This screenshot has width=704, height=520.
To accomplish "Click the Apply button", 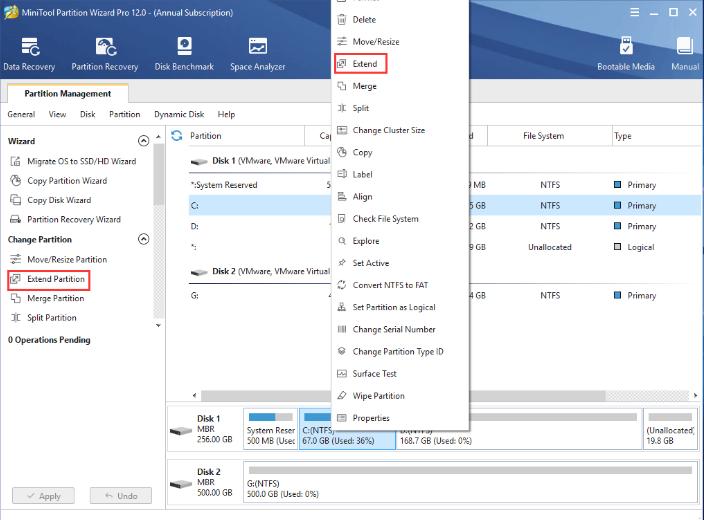I will [x=43, y=496].
